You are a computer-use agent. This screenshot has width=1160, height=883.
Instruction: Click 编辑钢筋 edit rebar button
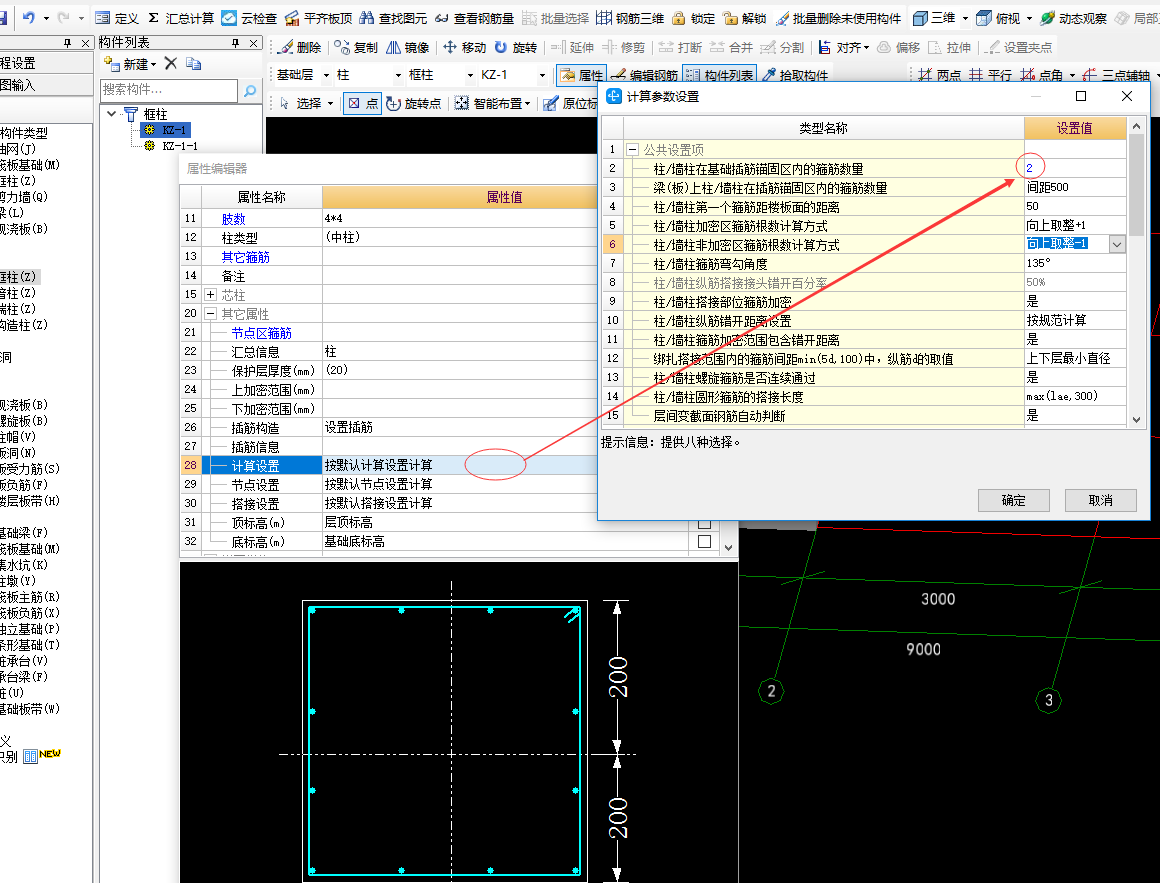[644, 75]
